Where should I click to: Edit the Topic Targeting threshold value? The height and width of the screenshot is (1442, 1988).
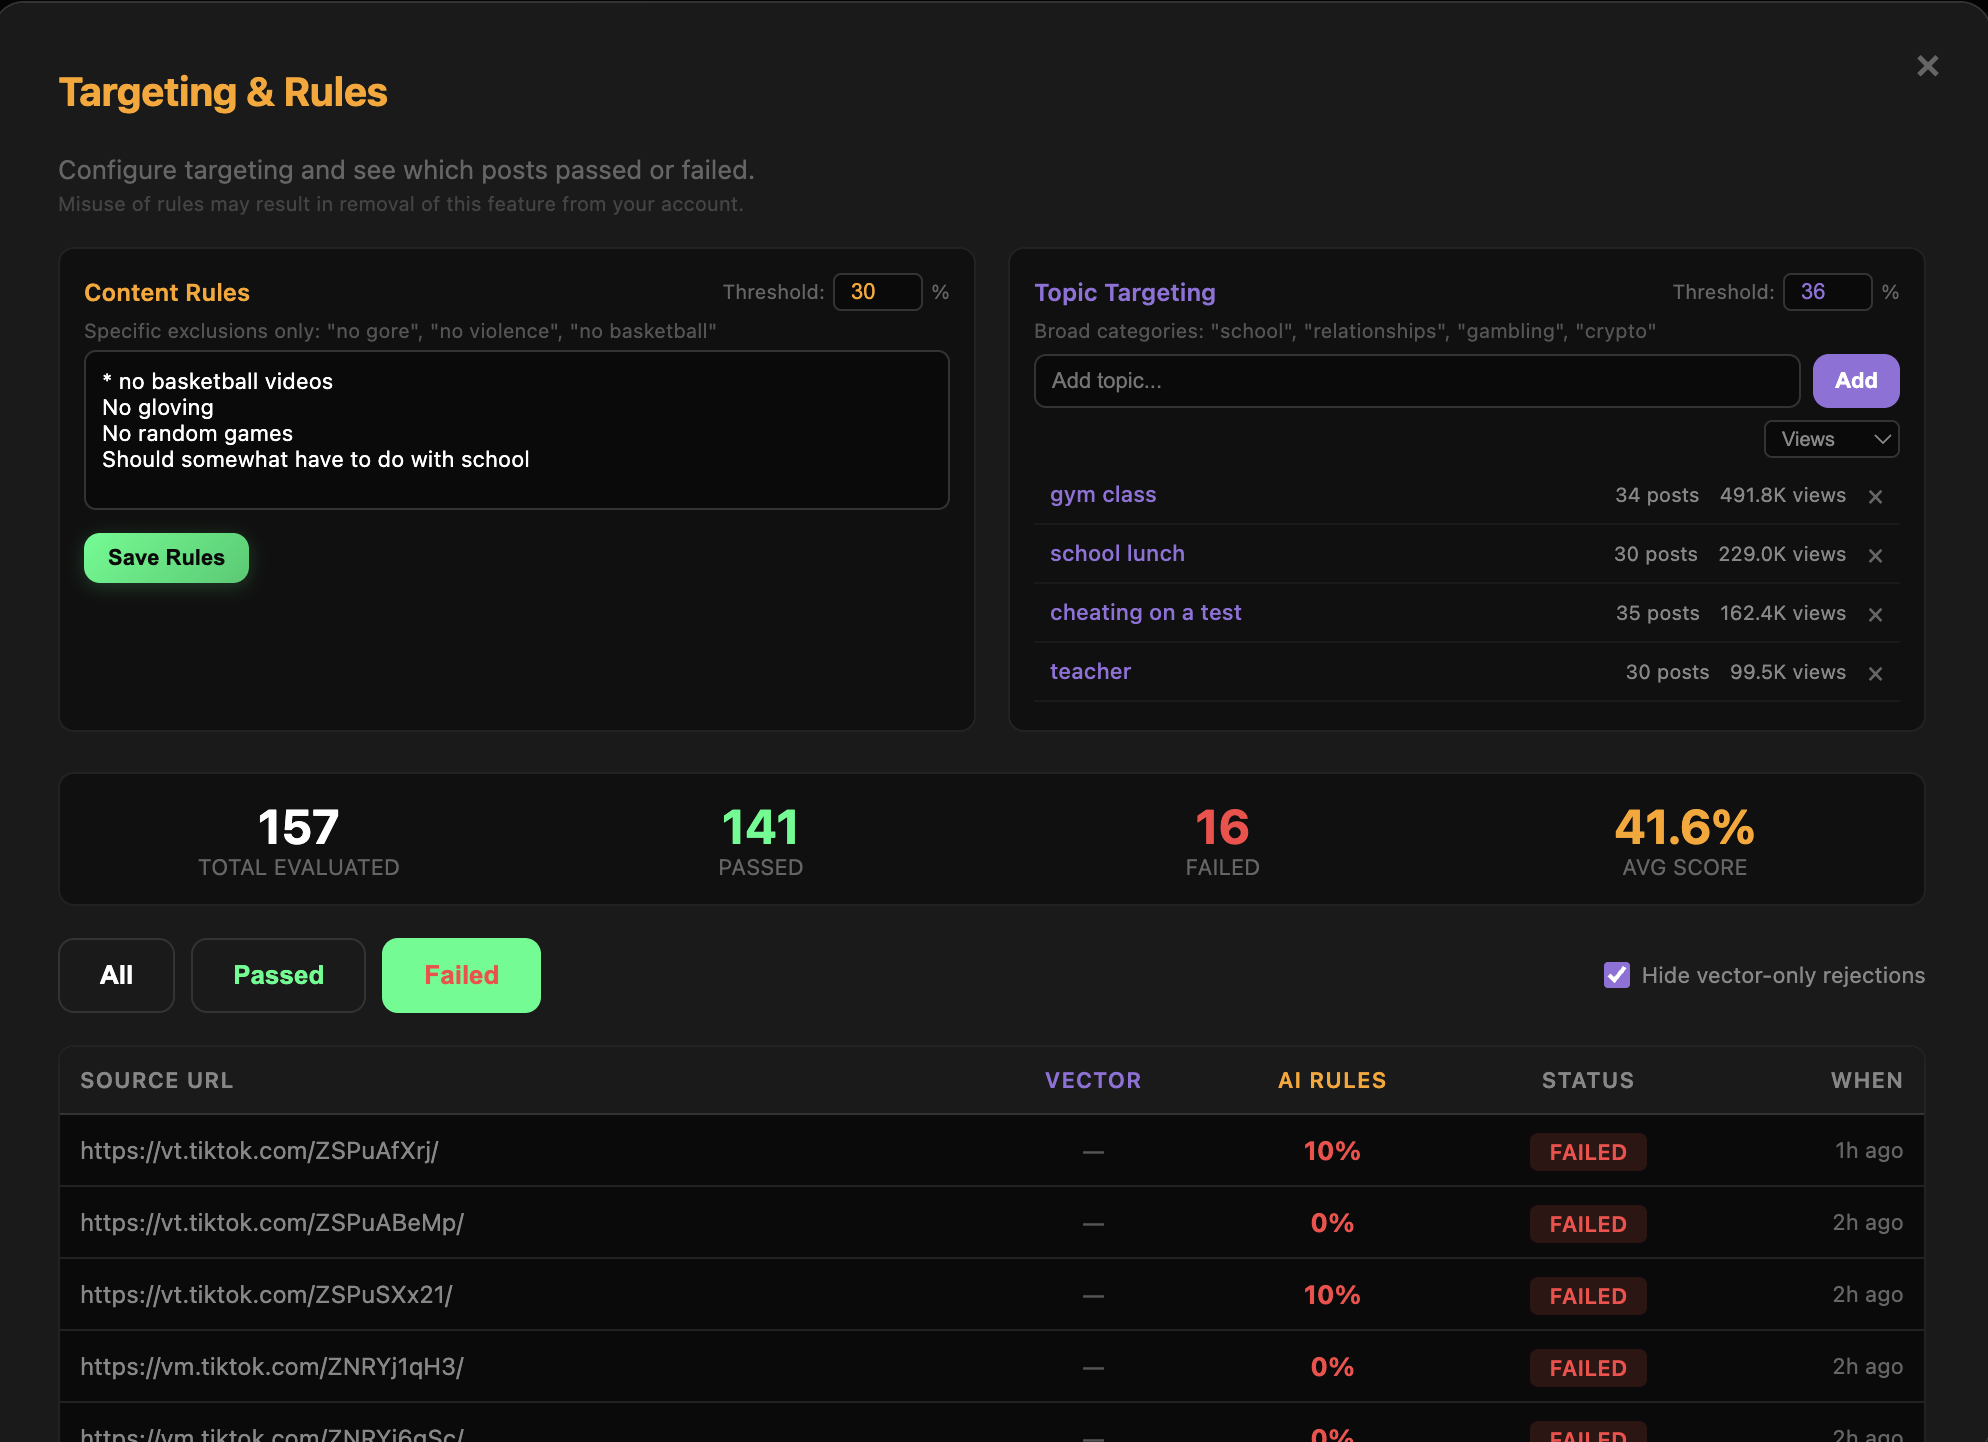[1827, 292]
